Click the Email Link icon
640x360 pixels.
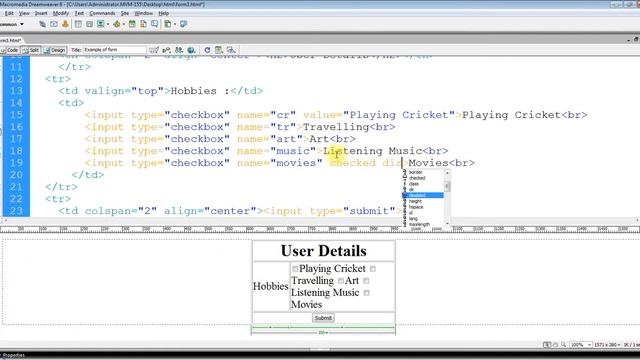coord(54,24)
